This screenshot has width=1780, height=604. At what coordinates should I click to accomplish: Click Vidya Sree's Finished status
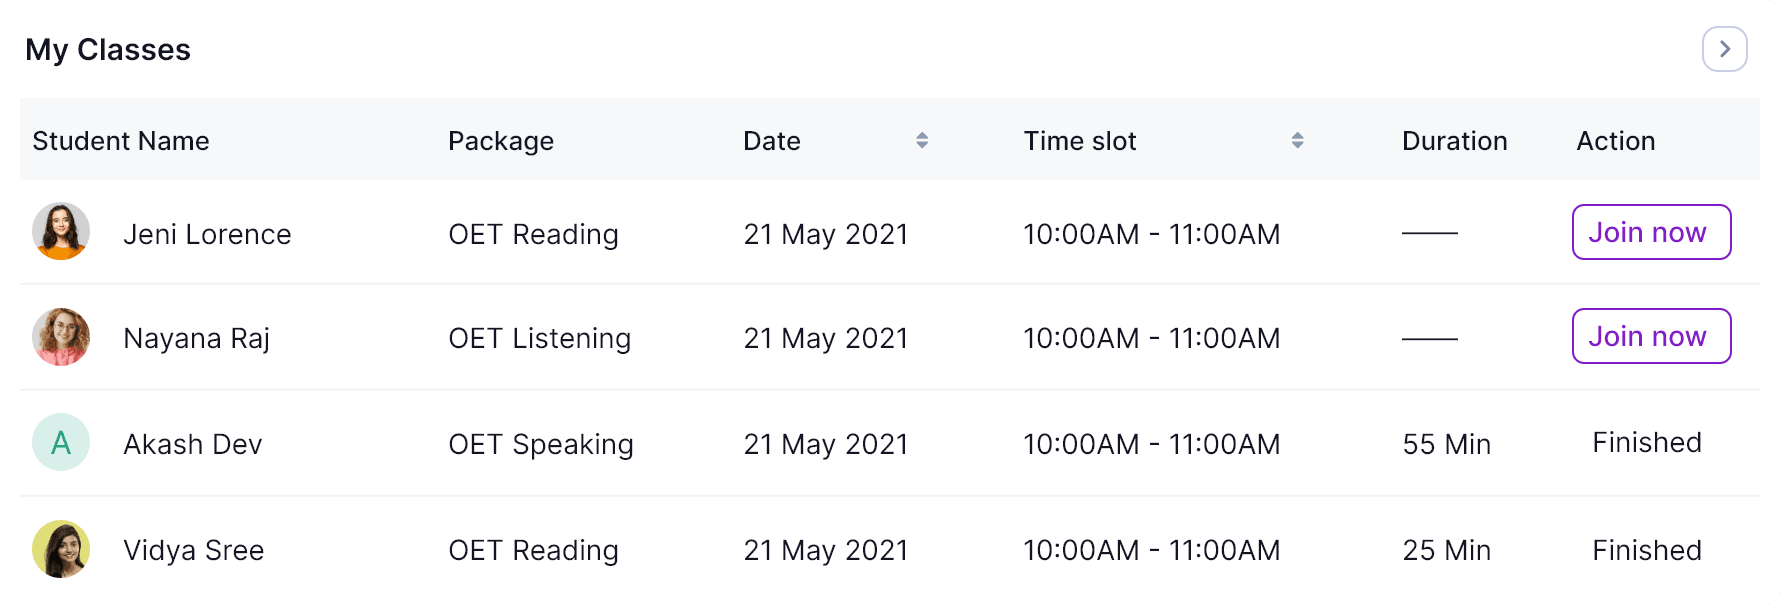point(1646,550)
